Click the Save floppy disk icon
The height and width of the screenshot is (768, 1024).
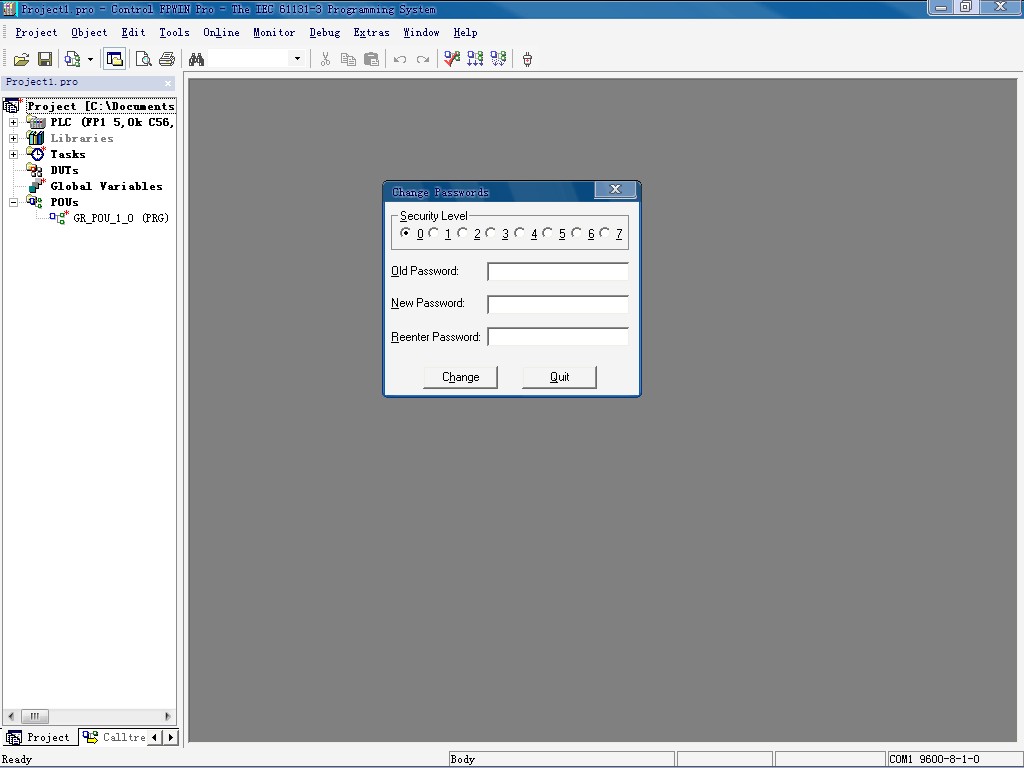45,59
